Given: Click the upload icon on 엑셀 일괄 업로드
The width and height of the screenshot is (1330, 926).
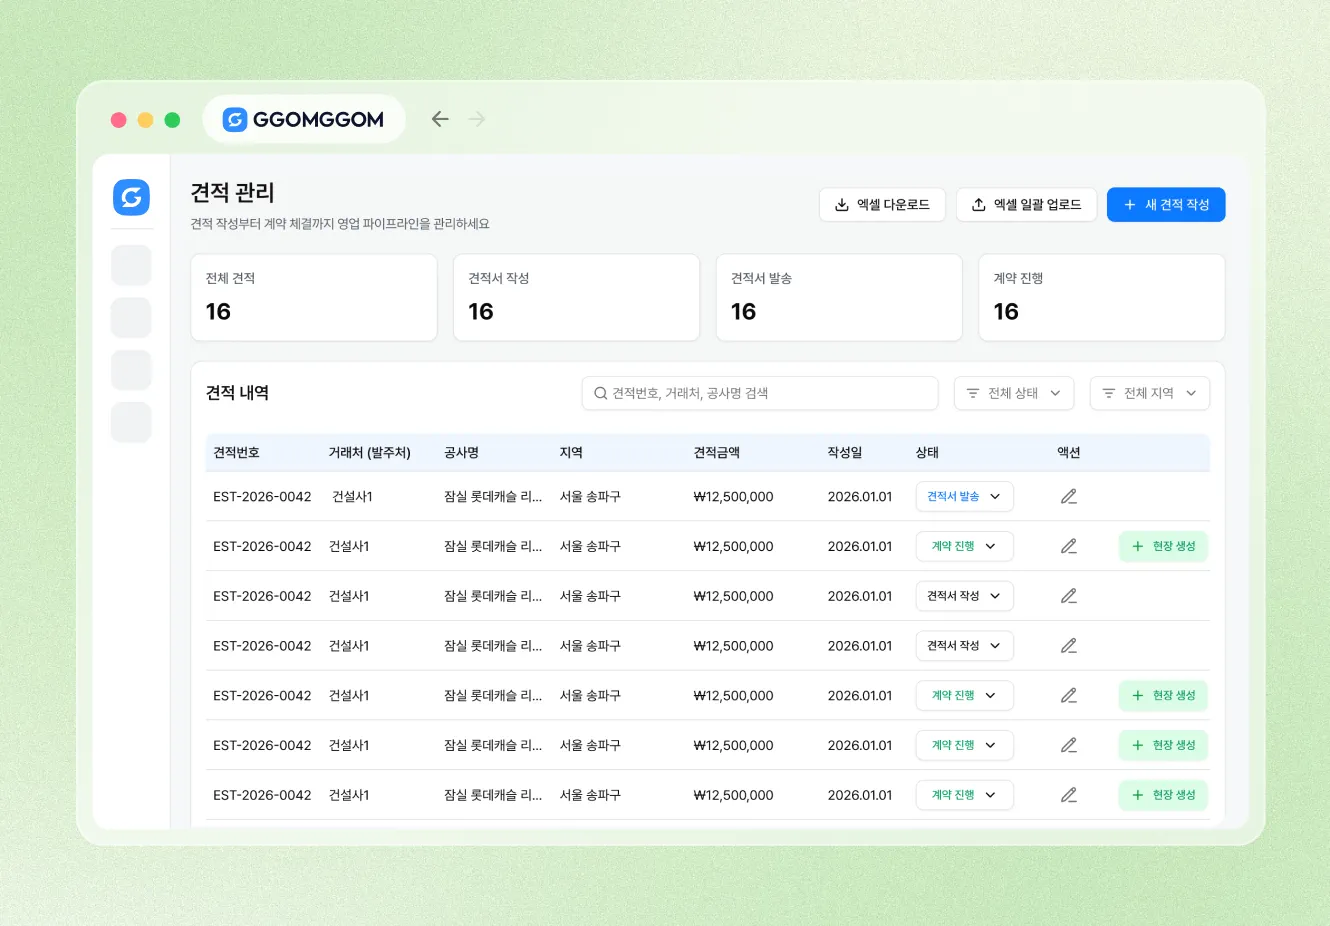Looking at the screenshot, I should (x=979, y=205).
